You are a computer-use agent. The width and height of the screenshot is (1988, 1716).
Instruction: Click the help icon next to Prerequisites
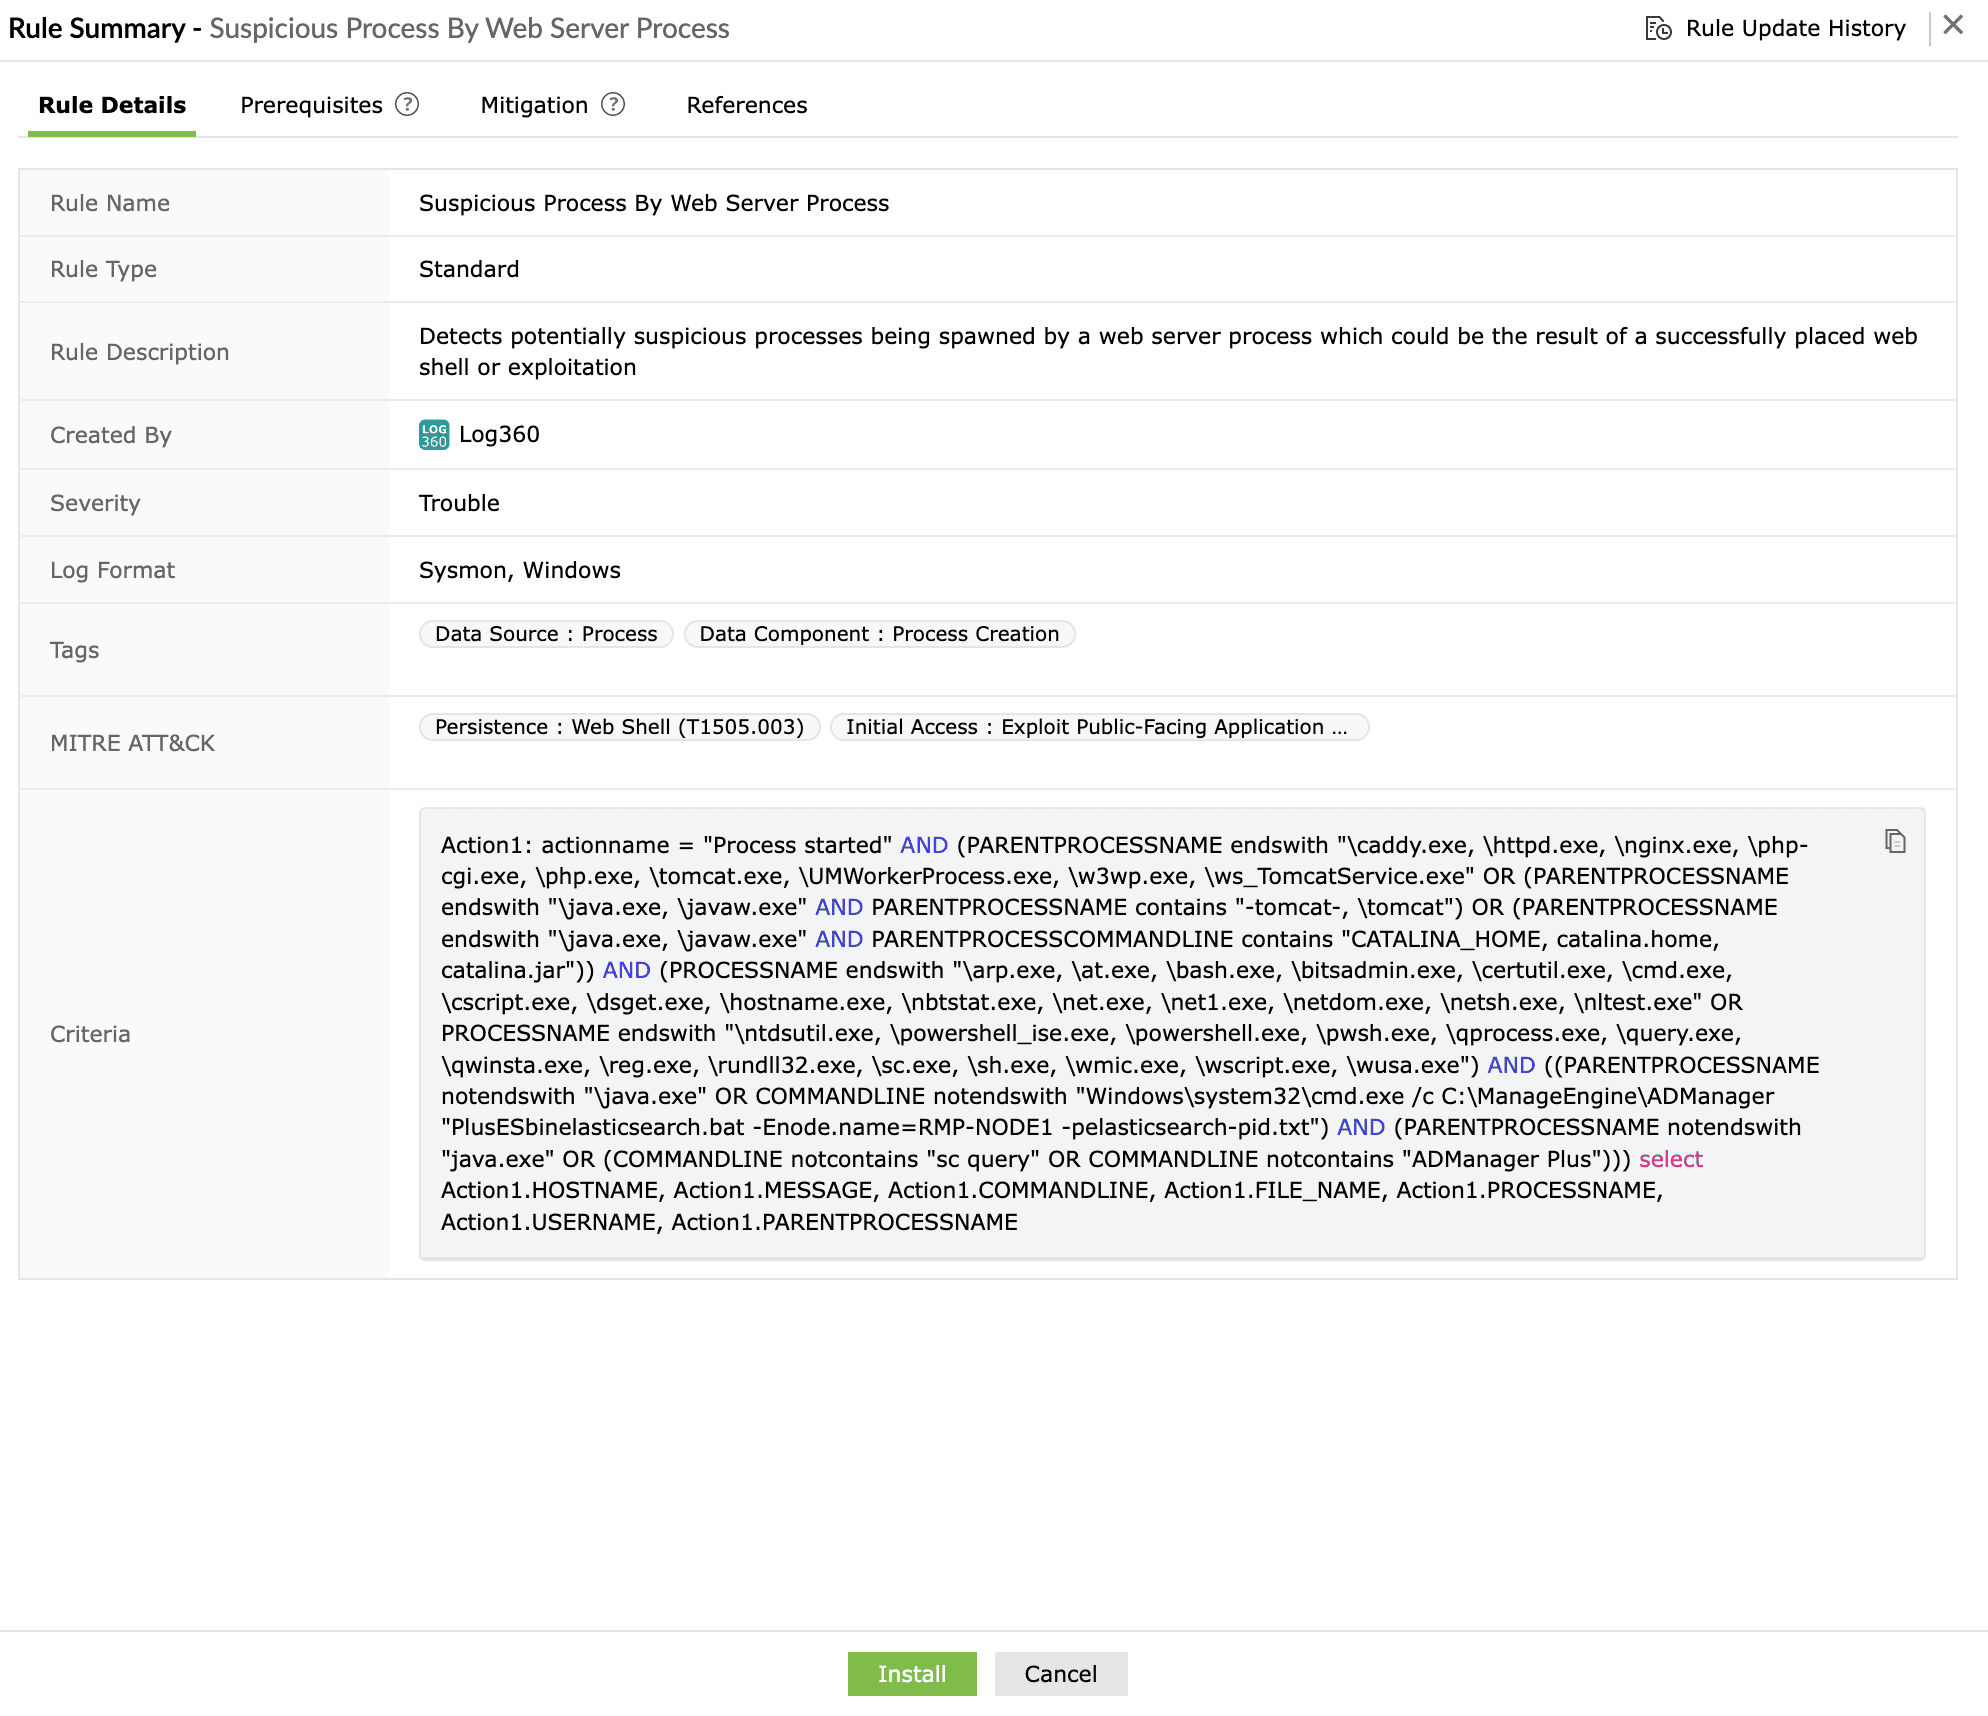(x=407, y=104)
